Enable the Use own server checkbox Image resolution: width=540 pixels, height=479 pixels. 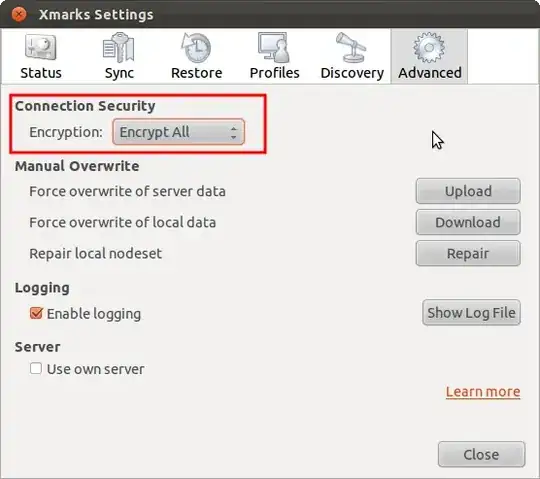(x=36, y=368)
